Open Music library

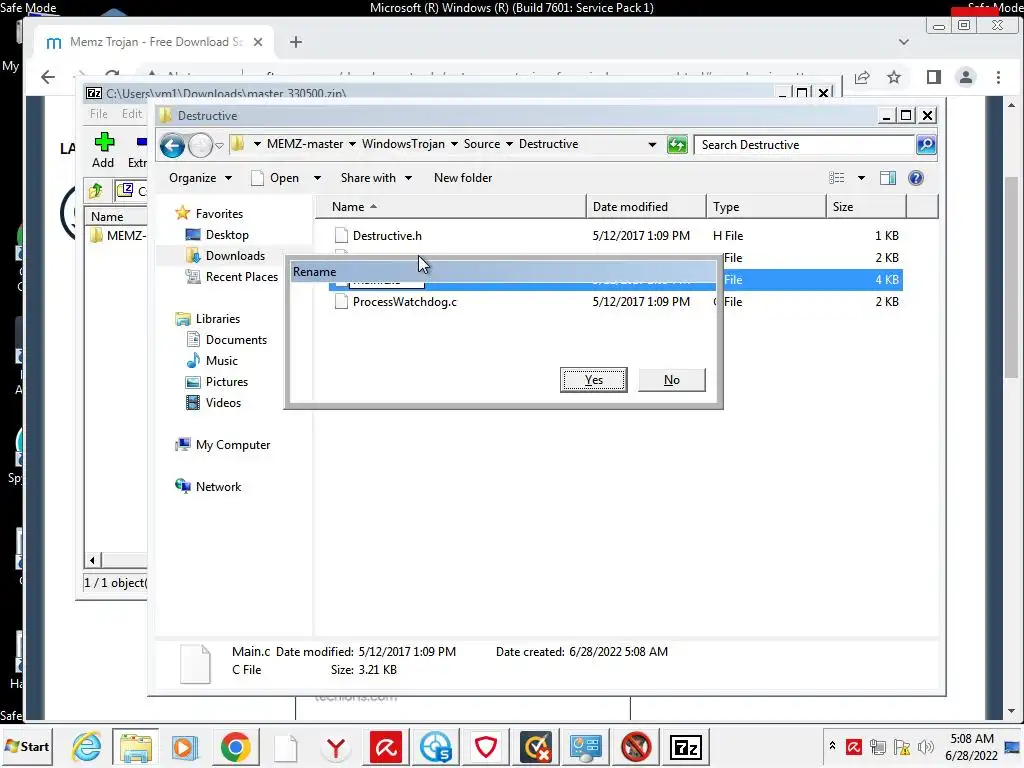point(221,360)
